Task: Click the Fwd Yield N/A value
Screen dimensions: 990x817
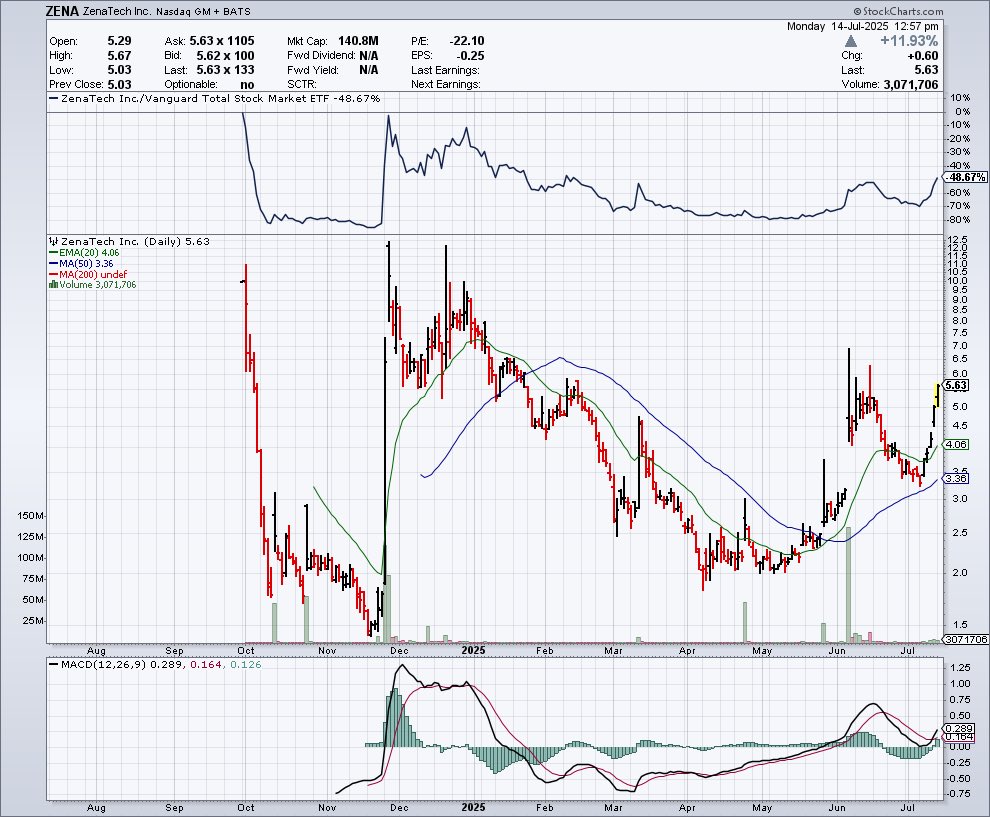Action: click(x=369, y=70)
